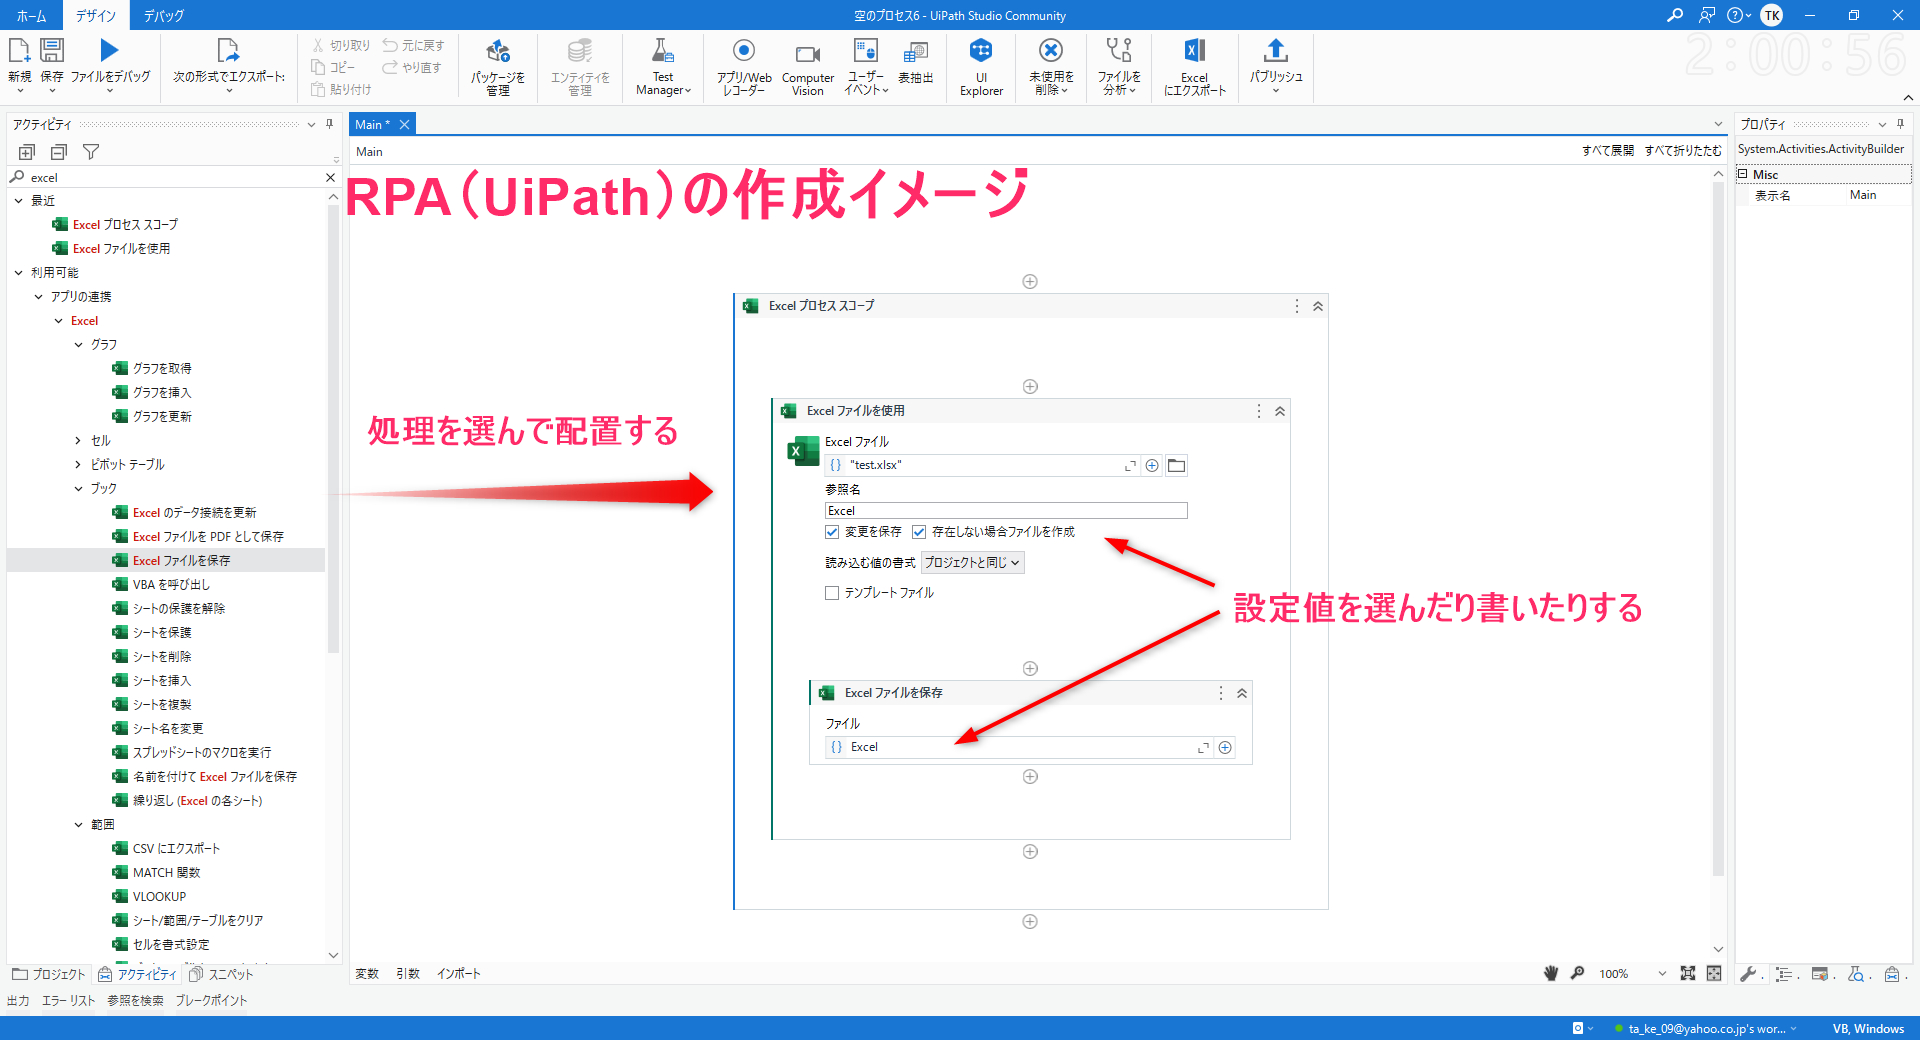Screen dimensions: 1920x1040
Task: Open title bar search magnifier
Action: 1675,15
